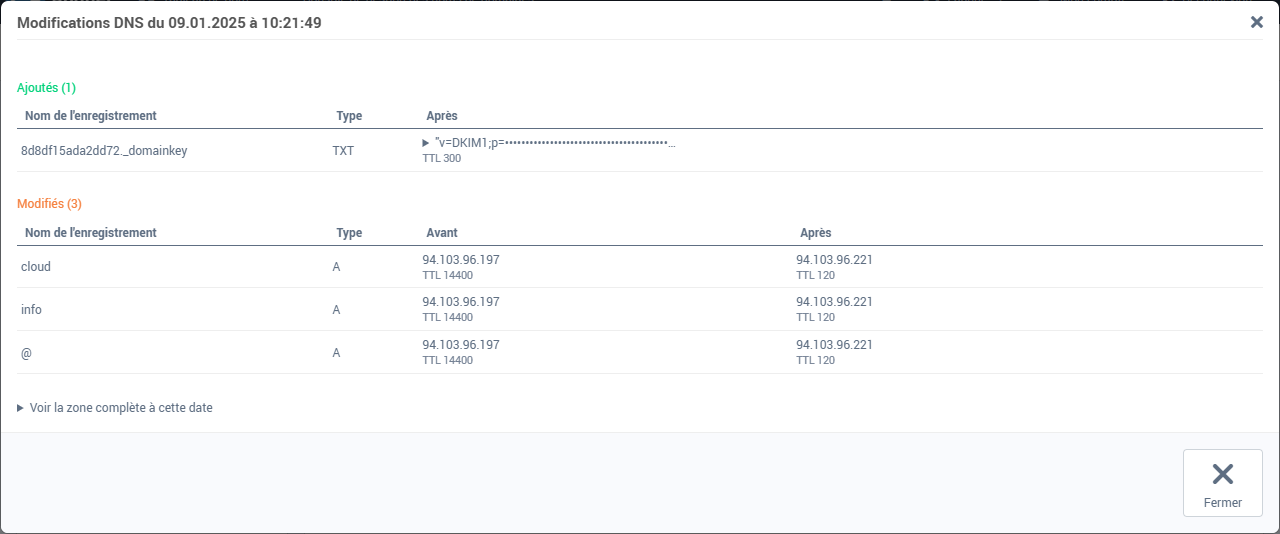Click the 'Ajoutés (1)' section heading
Viewport: 1280px width, 534px height.
pyautogui.click(x=46, y=88)
